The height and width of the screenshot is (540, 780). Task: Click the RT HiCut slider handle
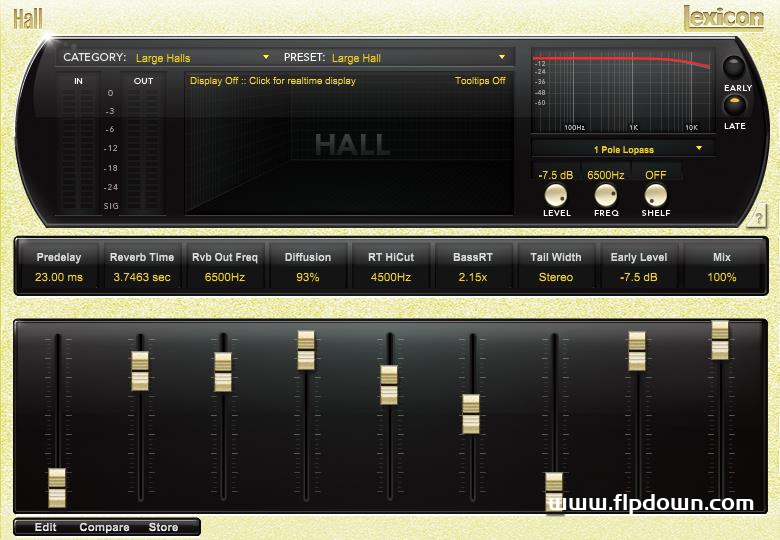click(x=389, y=385)
